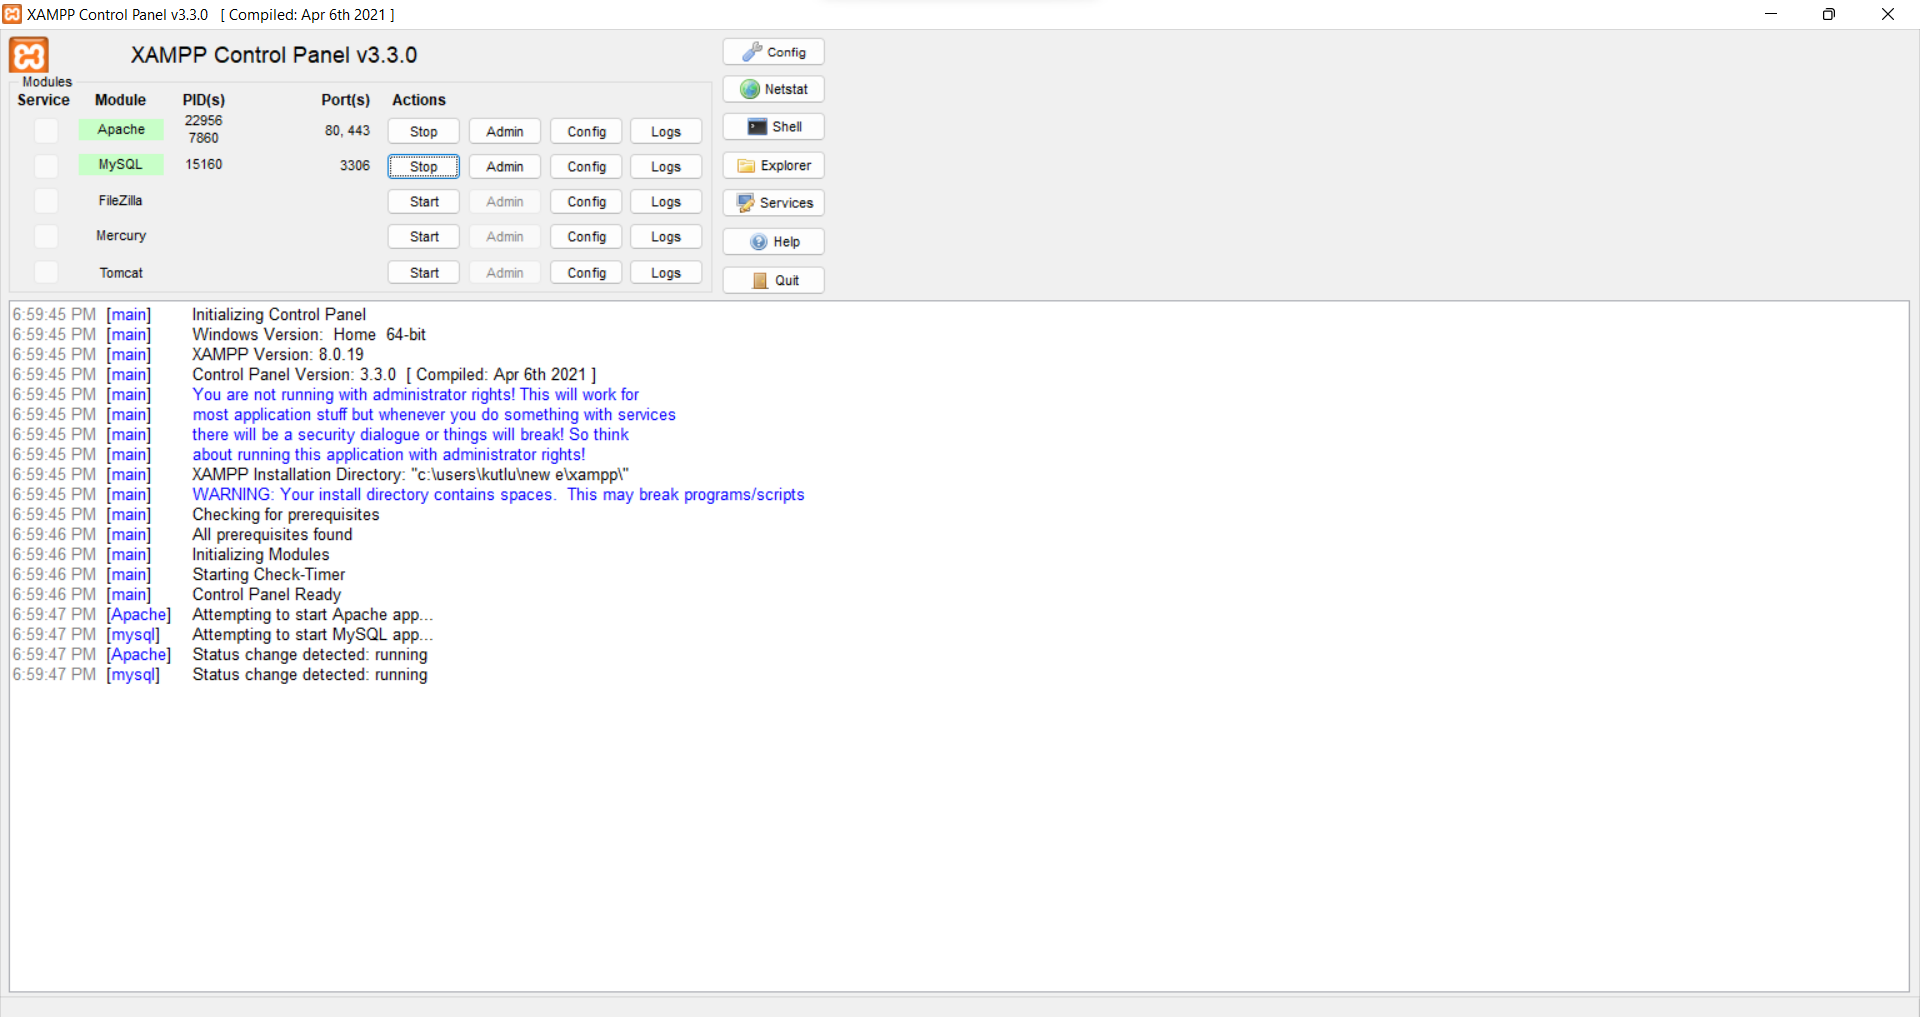Launch the Shell console

[x=772, y=126]
